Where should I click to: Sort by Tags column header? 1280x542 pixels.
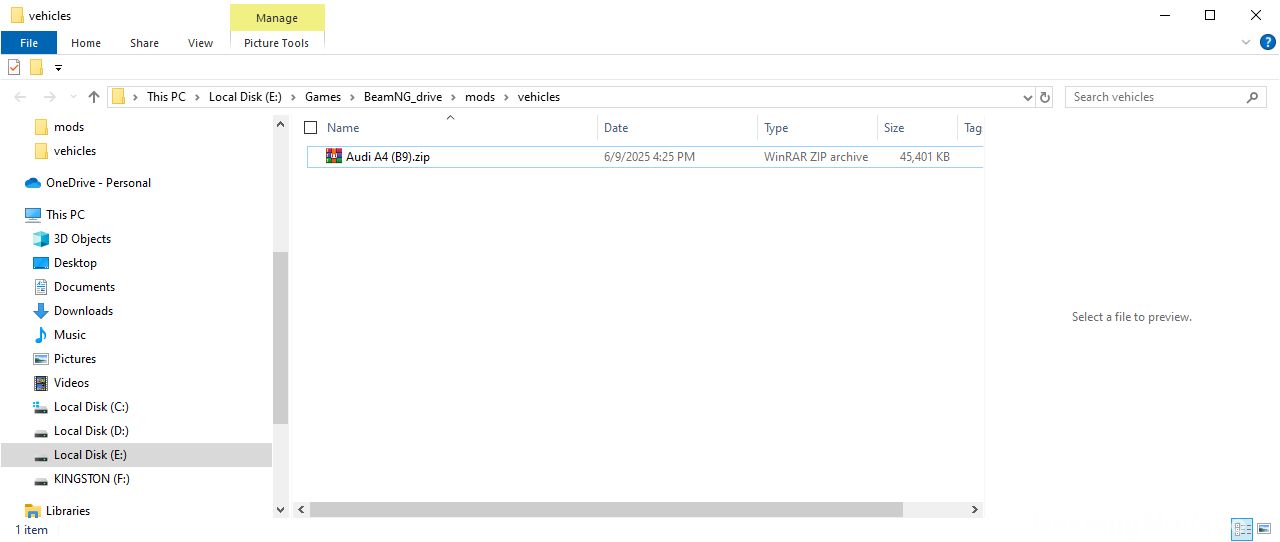[x=972, y=128]
